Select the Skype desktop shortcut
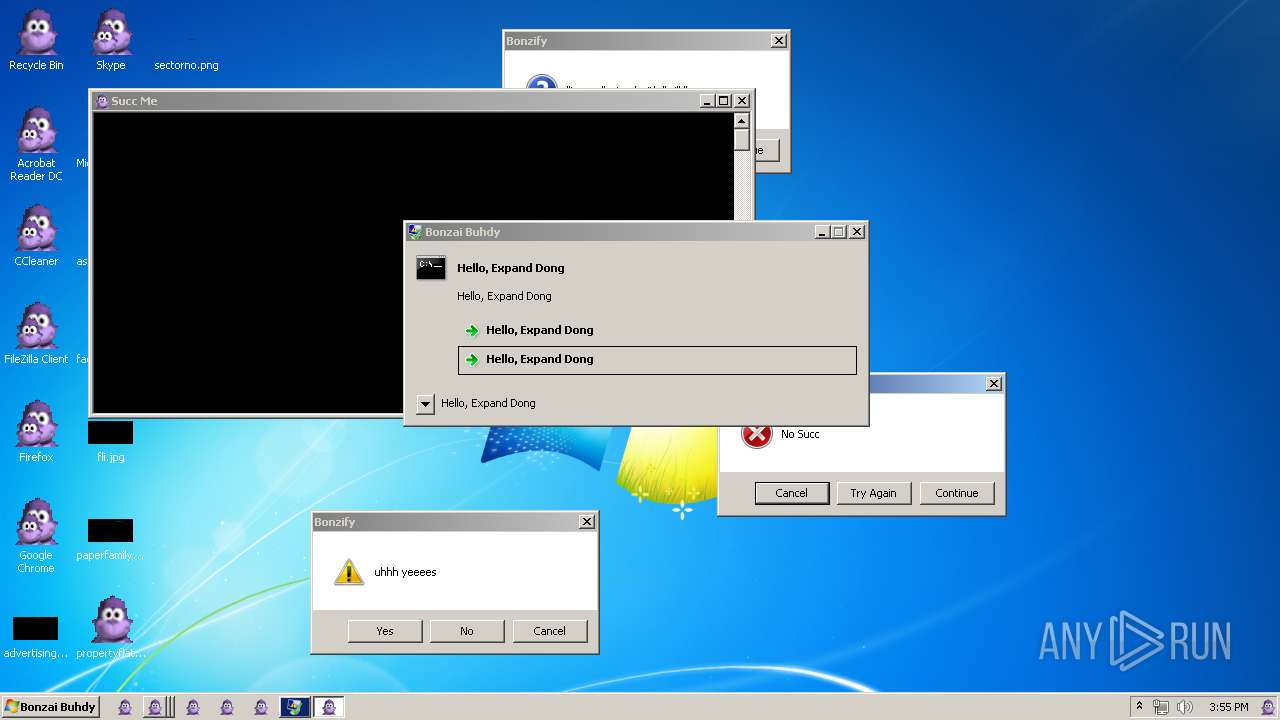1280x720 pixels. [111, 40]
